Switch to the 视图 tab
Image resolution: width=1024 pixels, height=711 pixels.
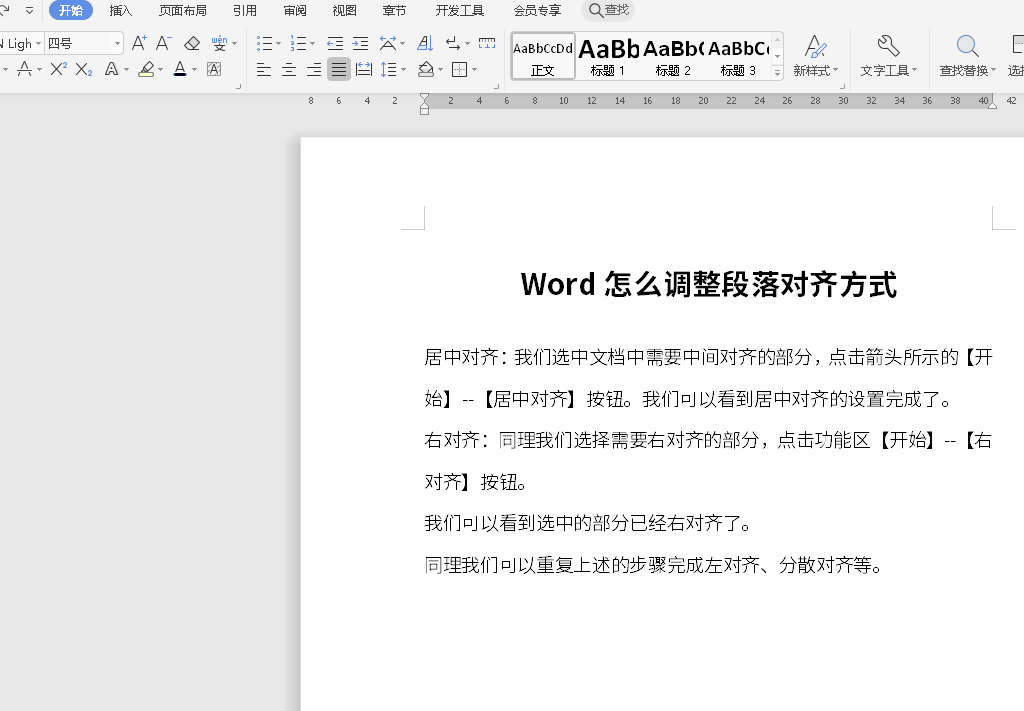345,10
